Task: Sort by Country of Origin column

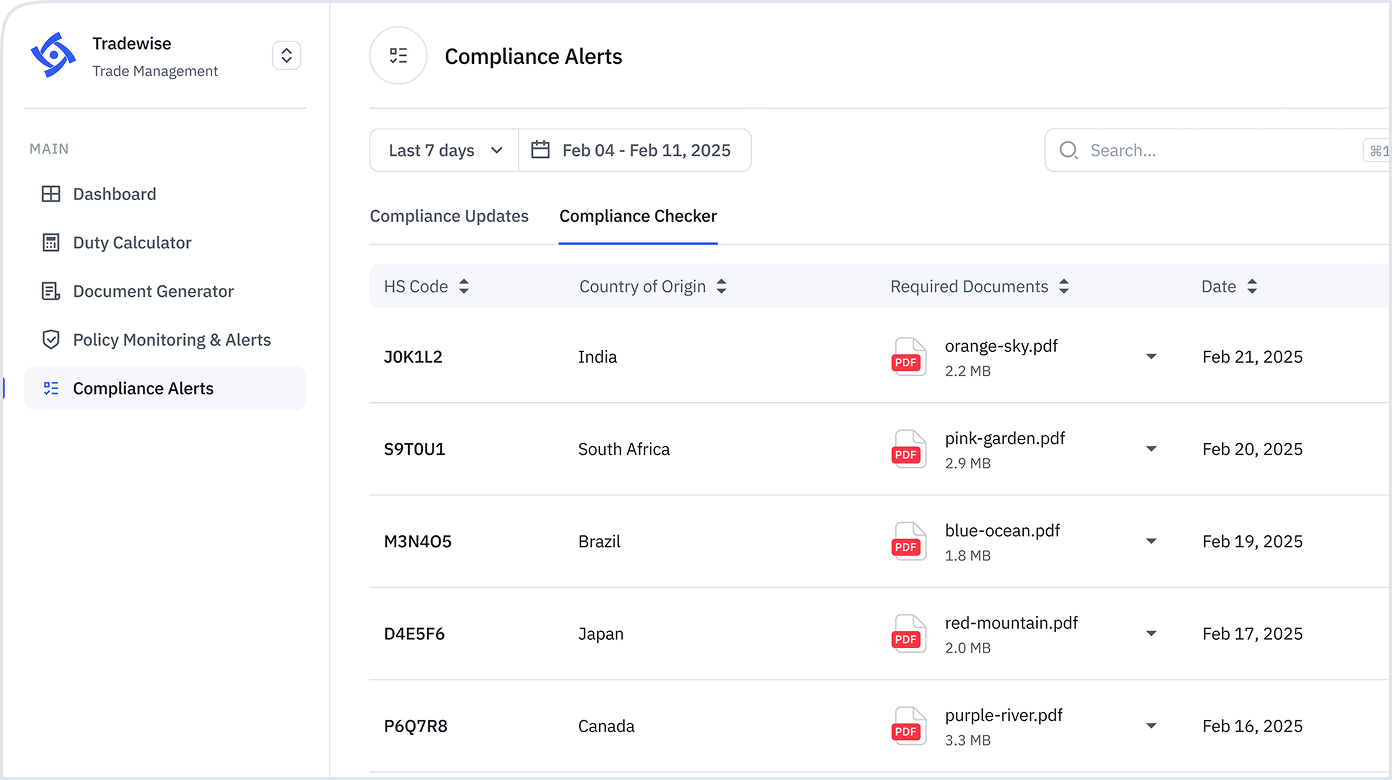Action: tap(721, 287)
